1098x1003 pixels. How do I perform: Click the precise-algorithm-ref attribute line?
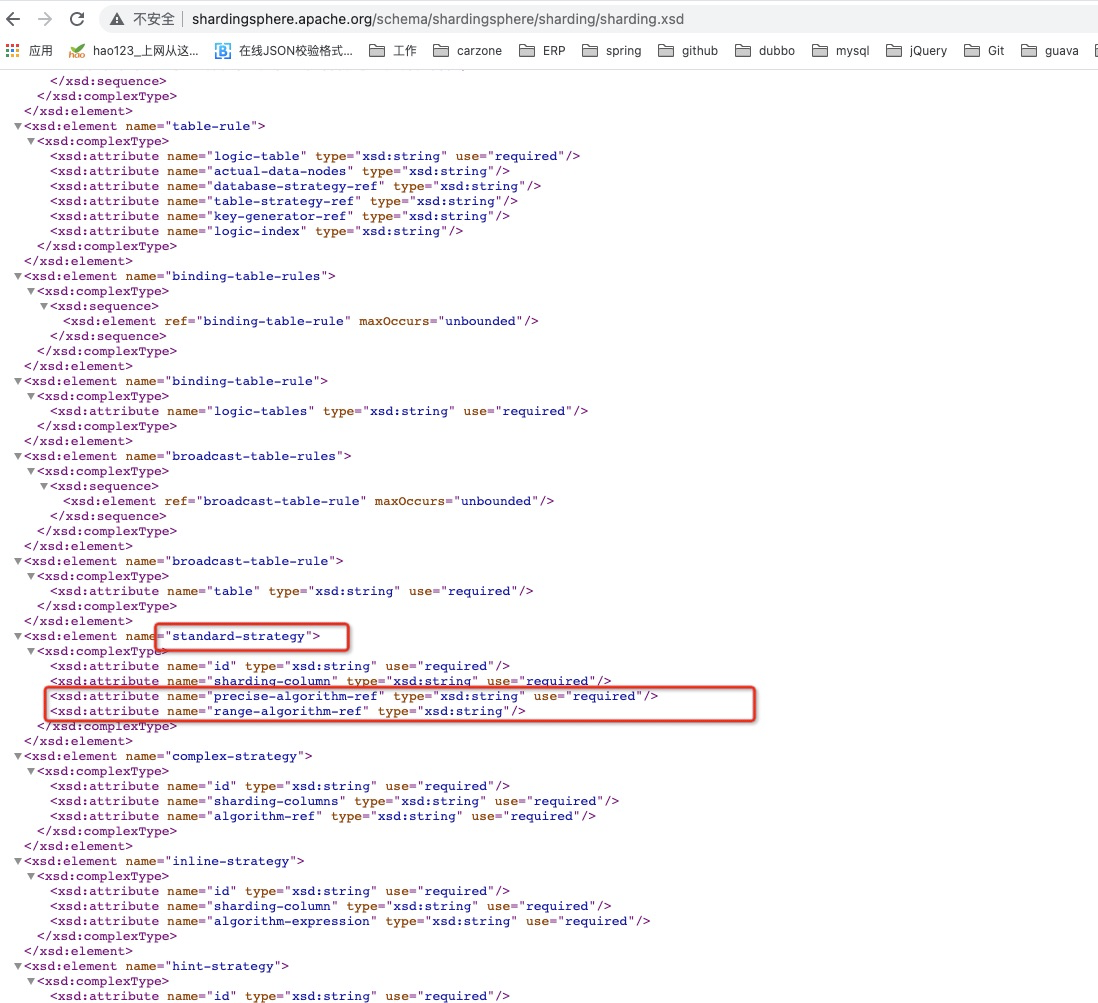click(354, 696)
